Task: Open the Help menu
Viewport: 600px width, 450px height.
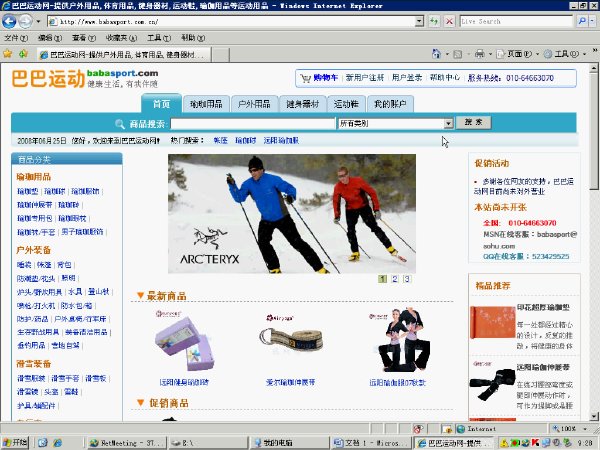Action: (x=193, y=38)
